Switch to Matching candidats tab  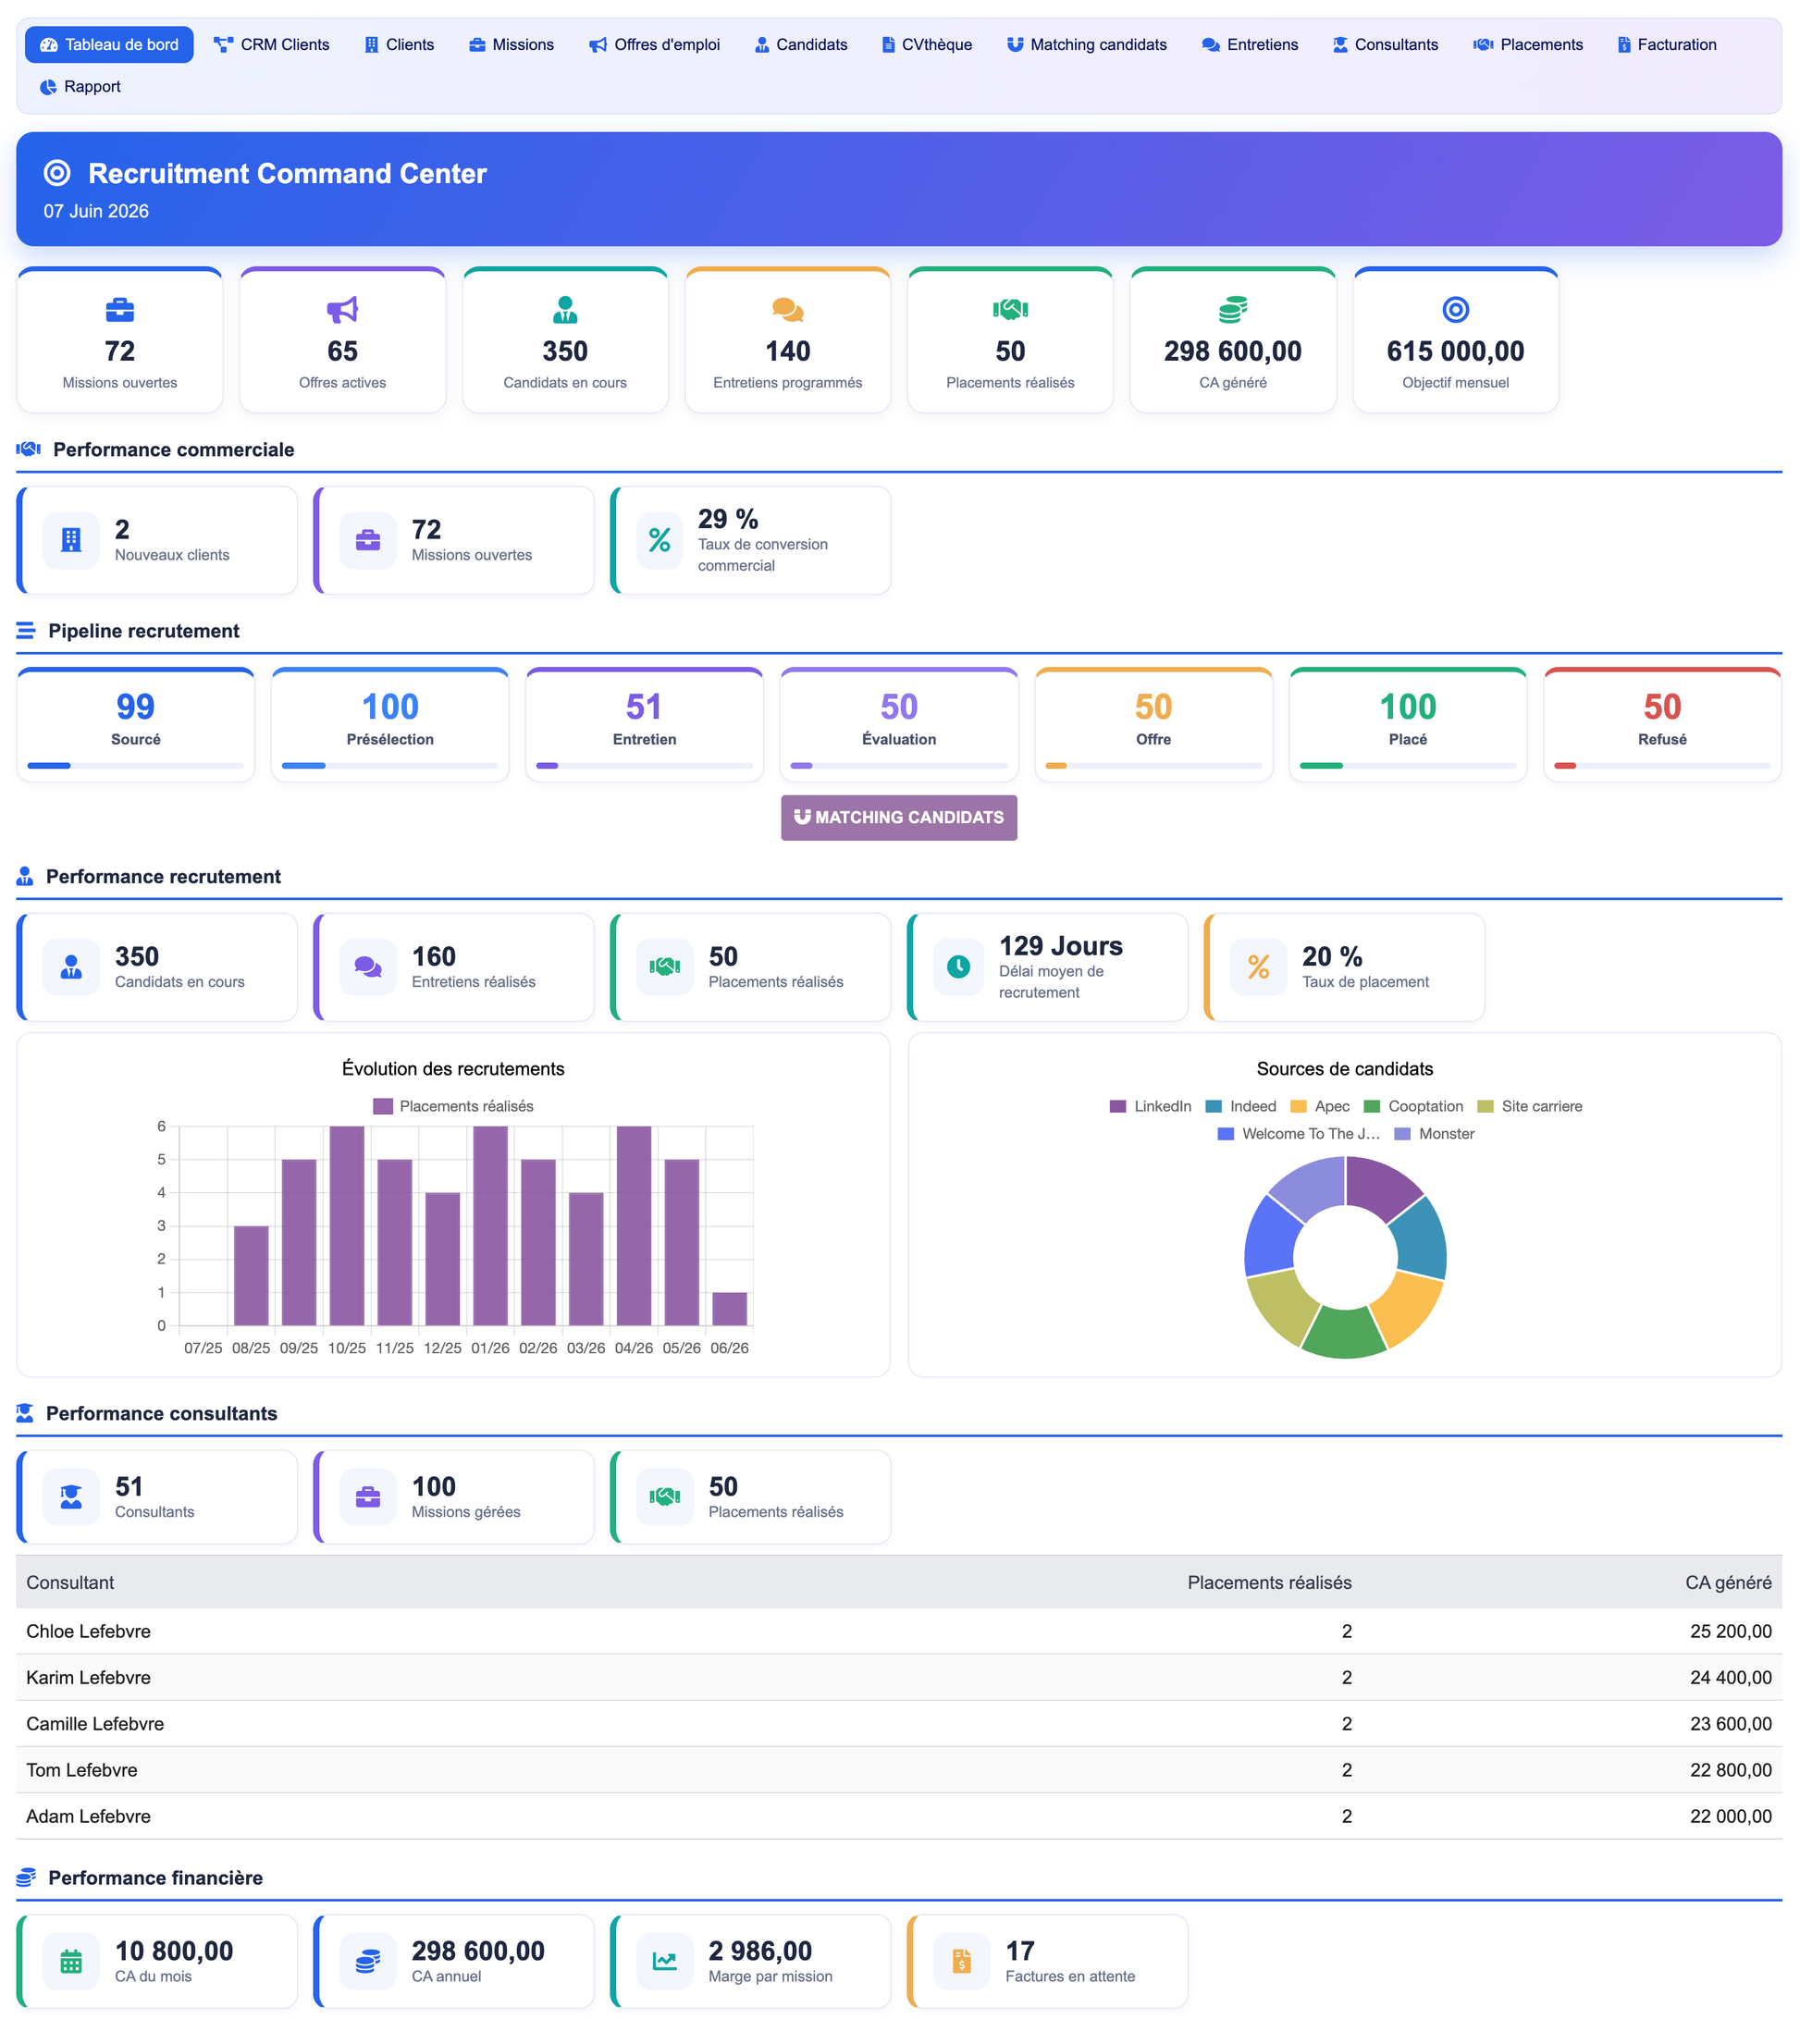pyautogui.click(x=1086, y=45)
